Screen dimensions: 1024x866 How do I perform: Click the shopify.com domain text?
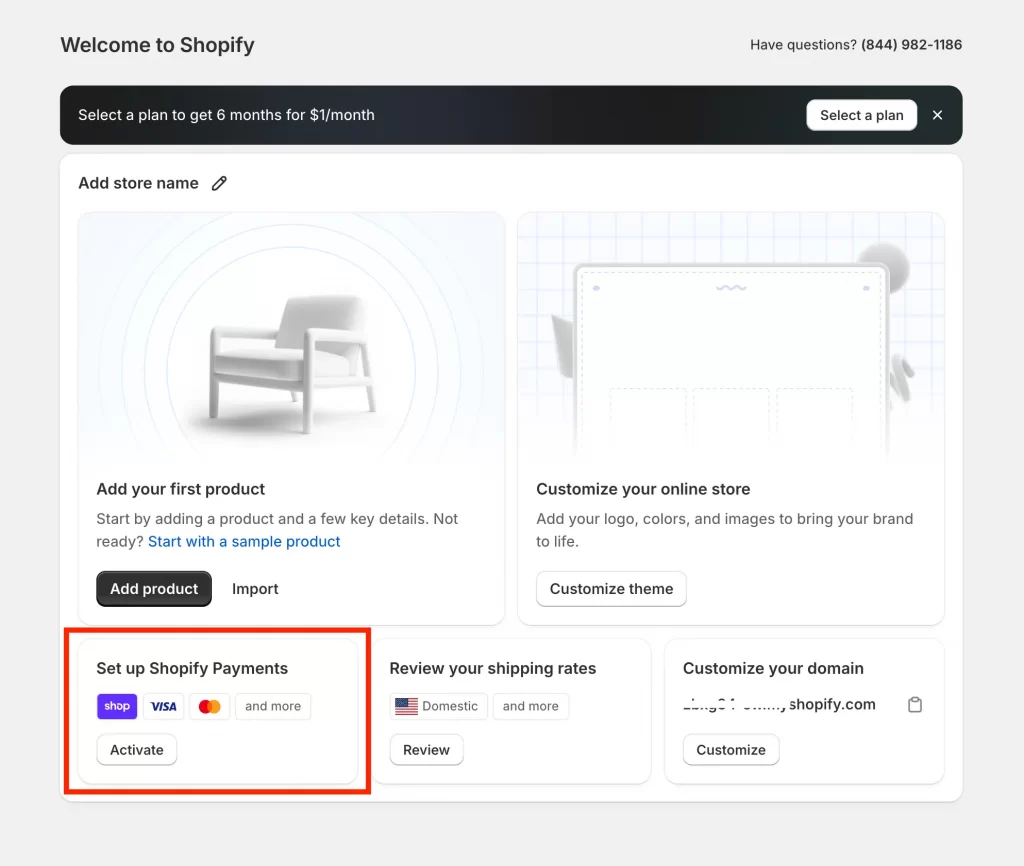(x=779, y=704)
